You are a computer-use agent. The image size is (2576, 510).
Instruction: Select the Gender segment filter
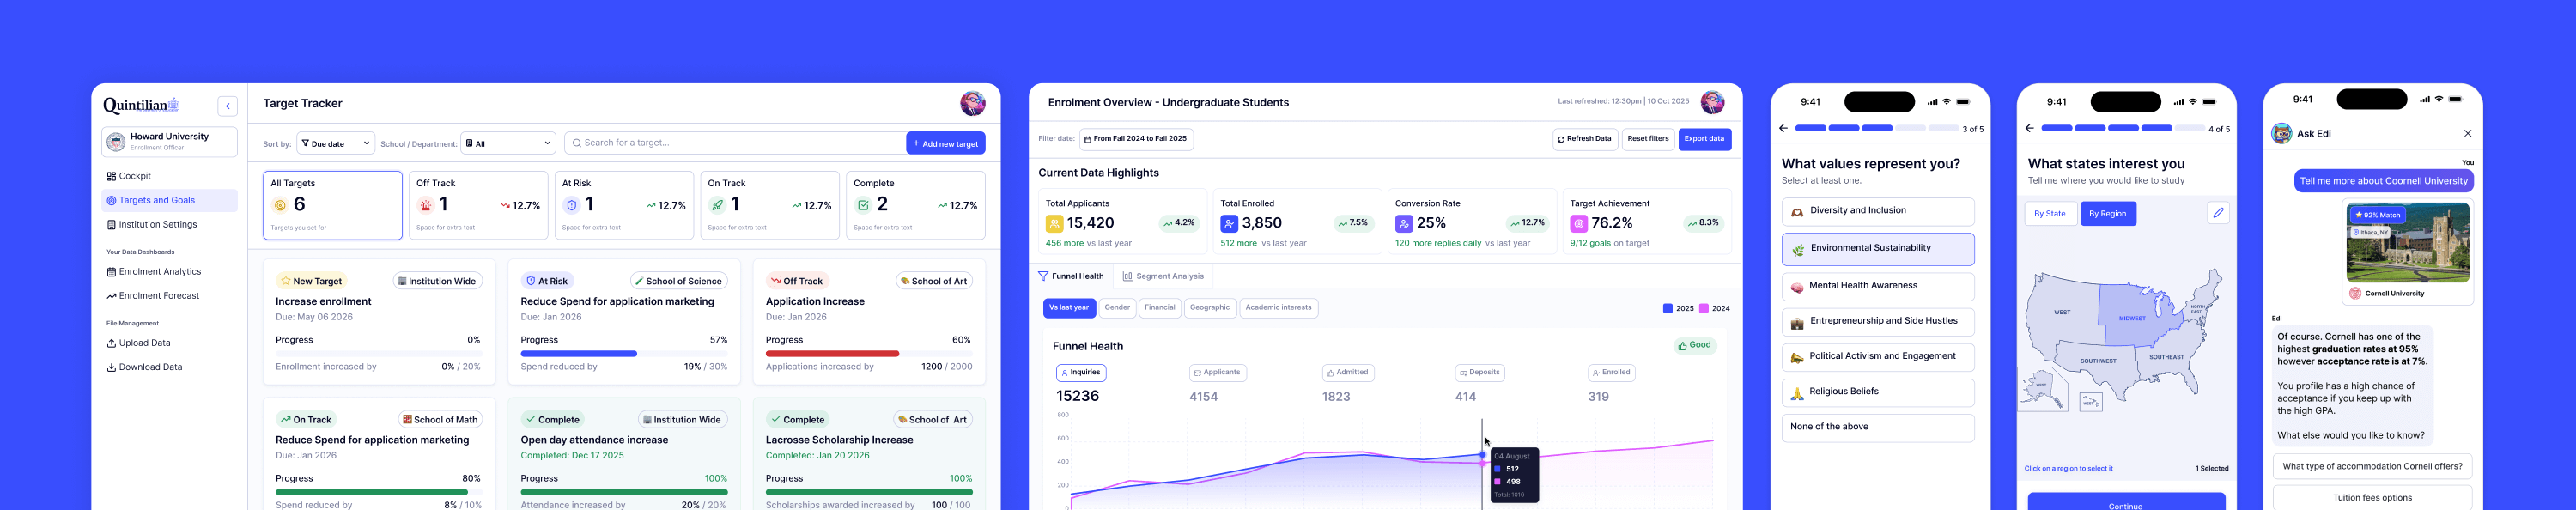1117,308
